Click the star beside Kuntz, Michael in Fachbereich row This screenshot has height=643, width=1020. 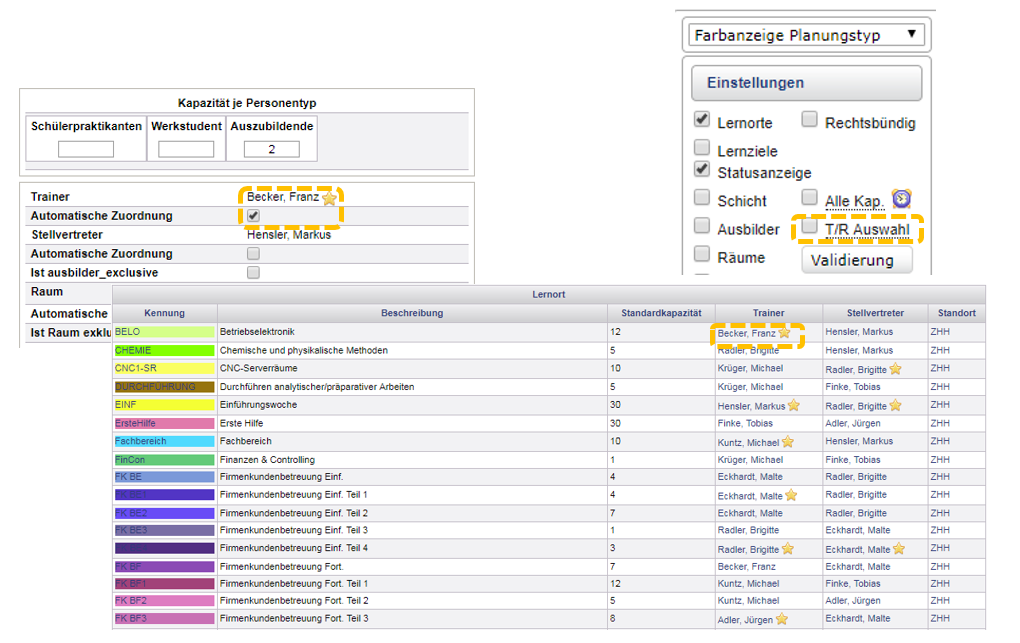pos(788,442)
